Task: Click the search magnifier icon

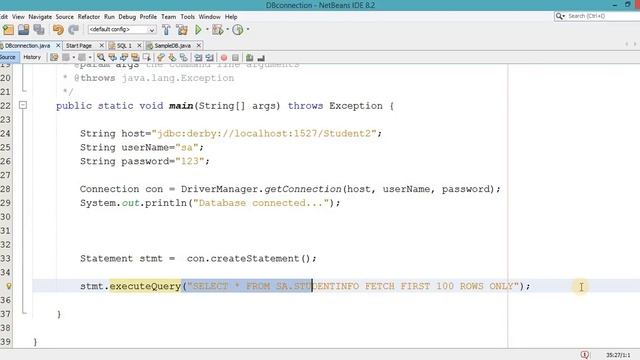Action: tap(560, 16)
